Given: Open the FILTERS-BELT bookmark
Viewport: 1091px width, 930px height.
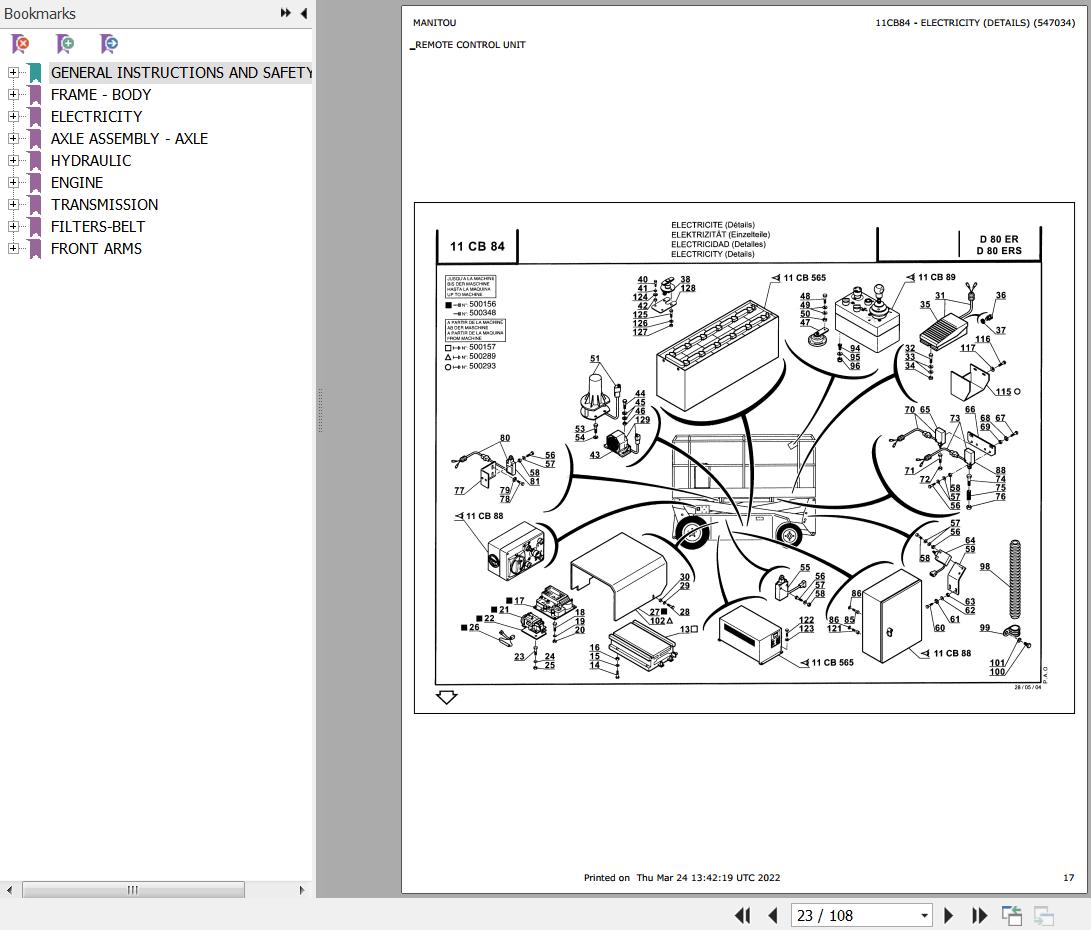Looking at the screenshot, I should pyautogui.click(x=98, y=227).
